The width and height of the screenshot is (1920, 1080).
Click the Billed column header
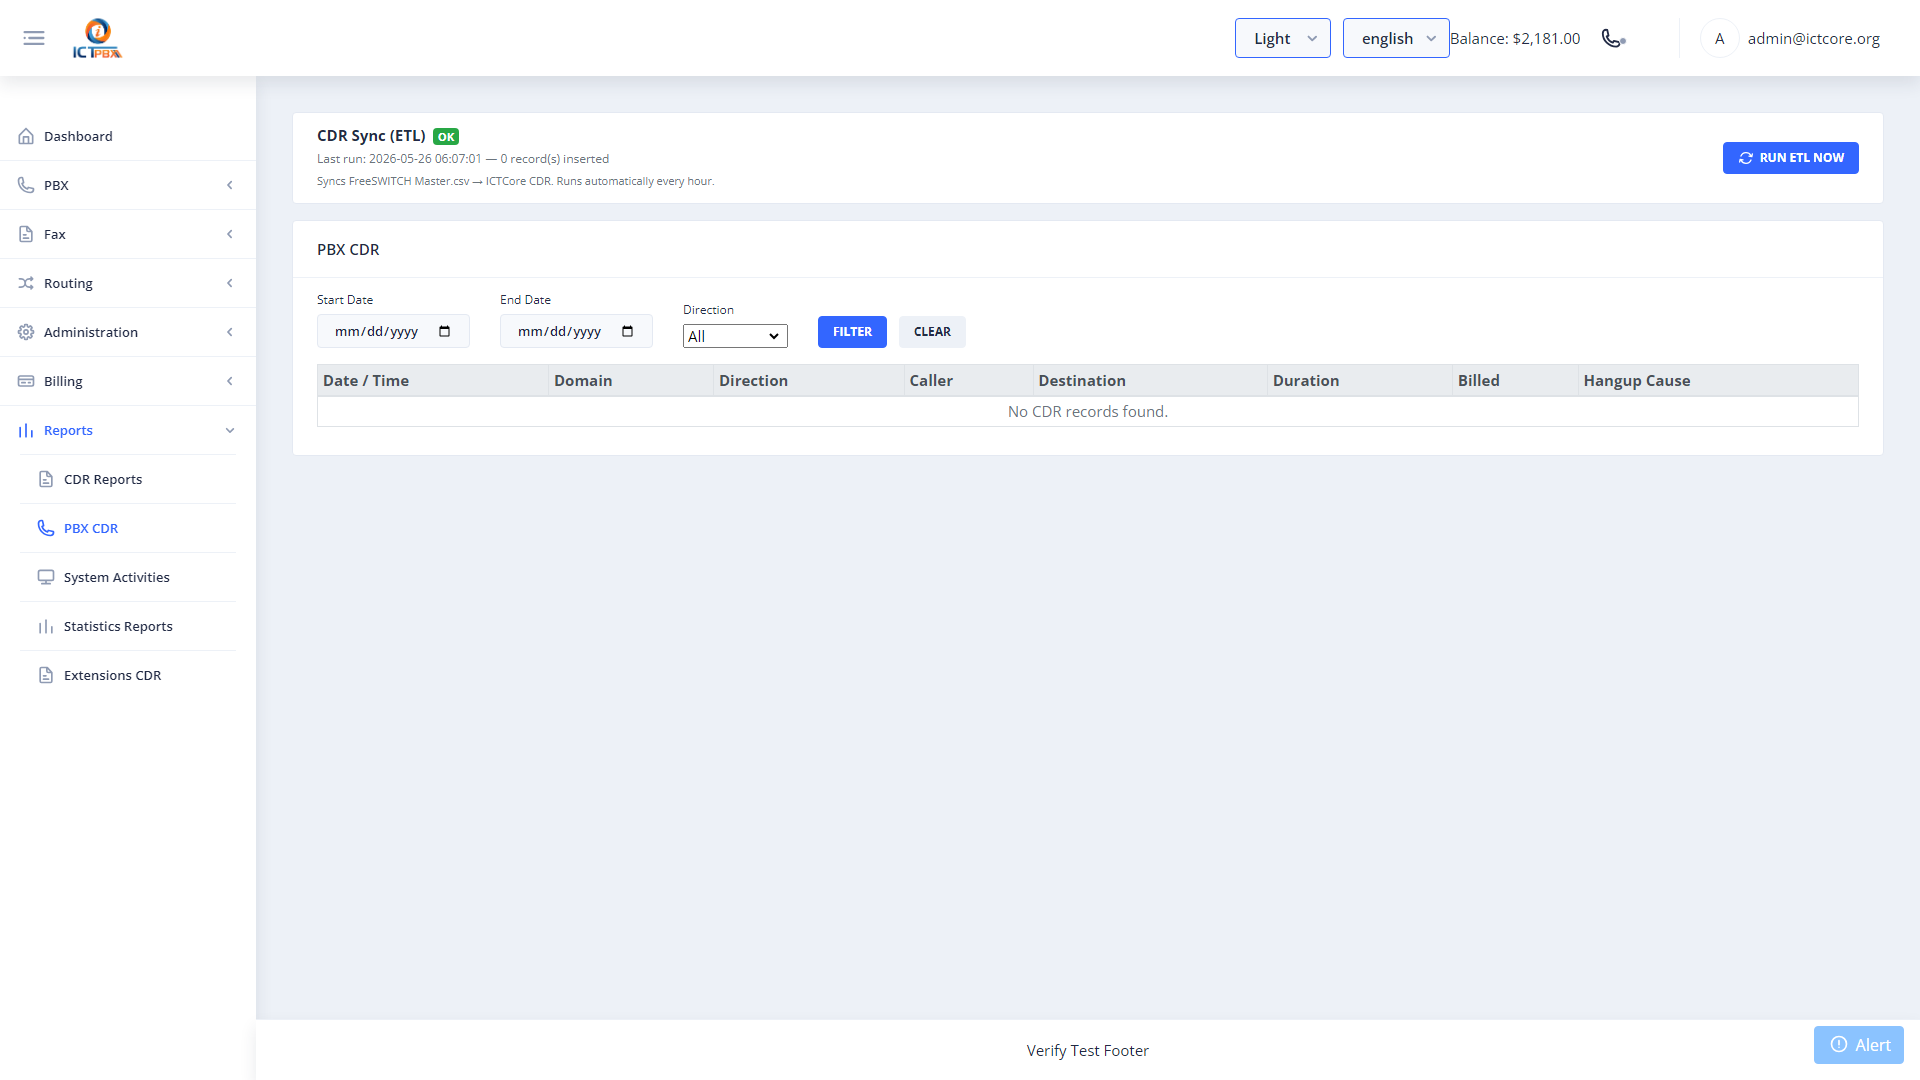pyautogui.click(x=1515, y=381)
